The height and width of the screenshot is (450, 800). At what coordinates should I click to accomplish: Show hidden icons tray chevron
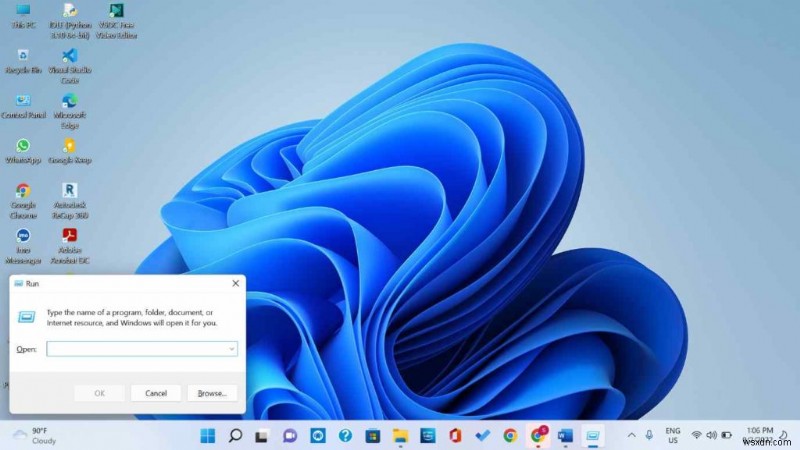tap(632, 435)
